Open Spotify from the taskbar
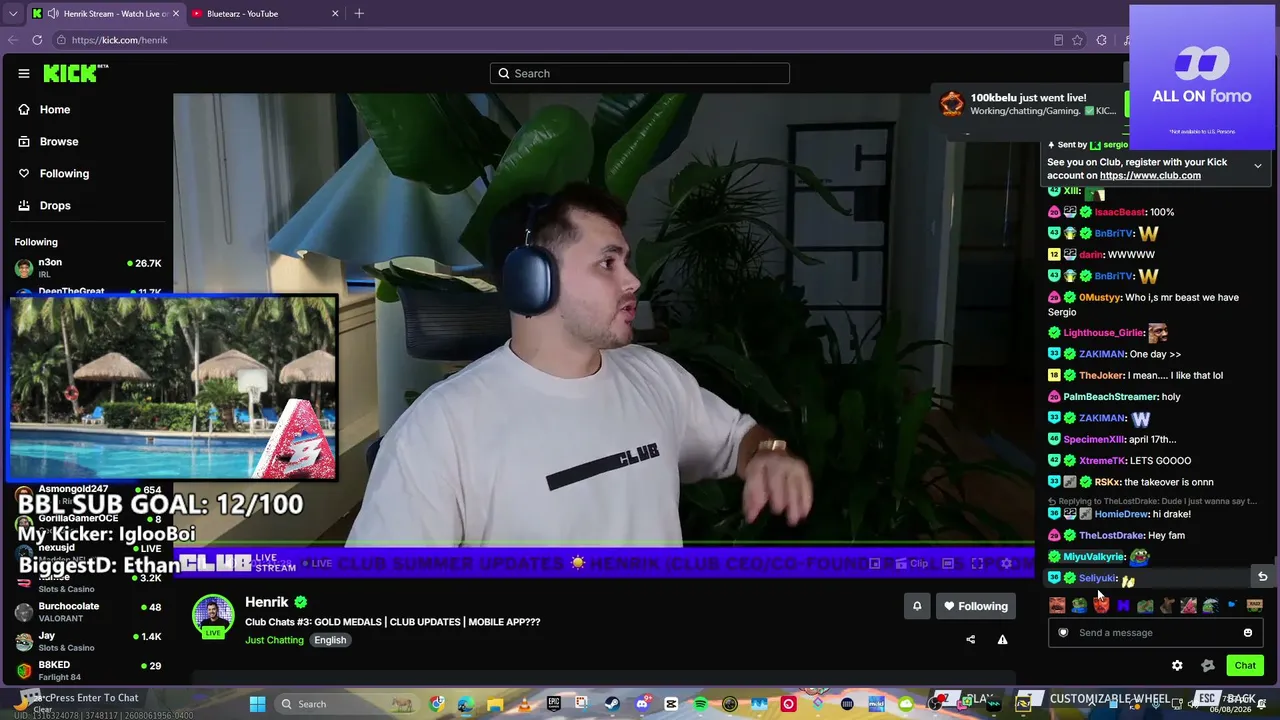This screenshot has height=720, width=1280. tap(700, 704)
